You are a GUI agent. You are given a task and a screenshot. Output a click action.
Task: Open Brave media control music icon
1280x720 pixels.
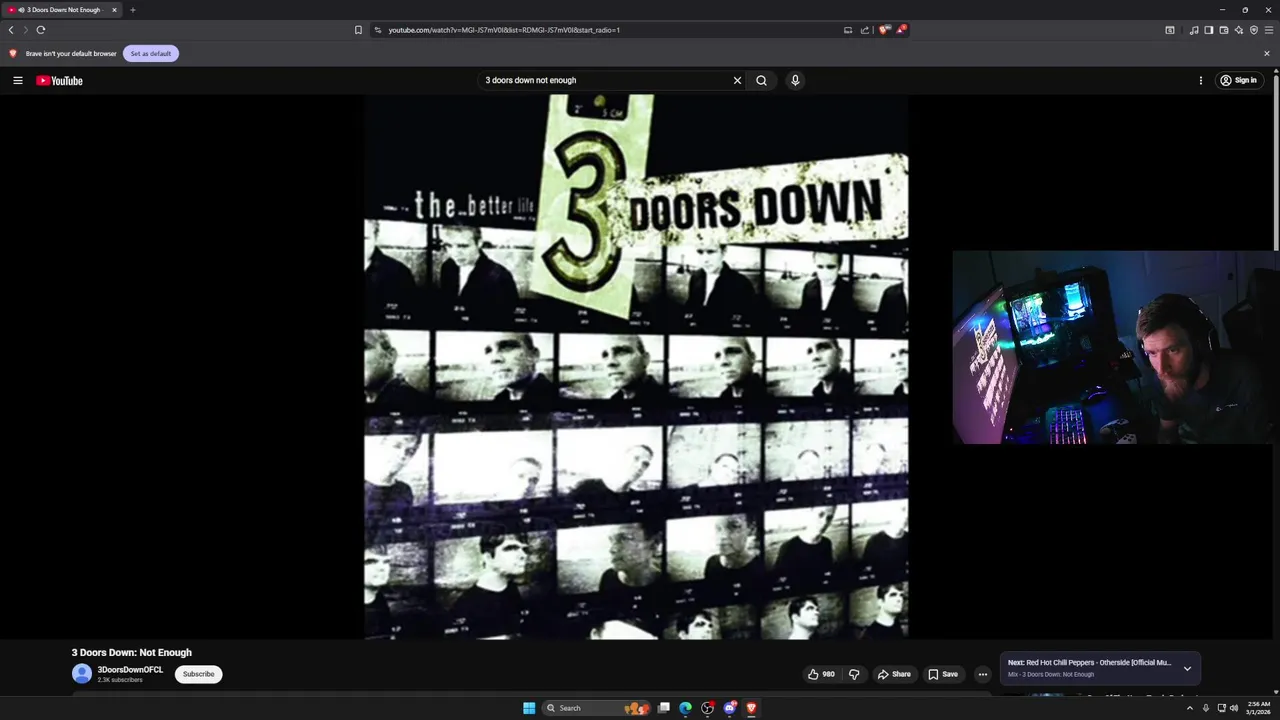point(1194,30)
